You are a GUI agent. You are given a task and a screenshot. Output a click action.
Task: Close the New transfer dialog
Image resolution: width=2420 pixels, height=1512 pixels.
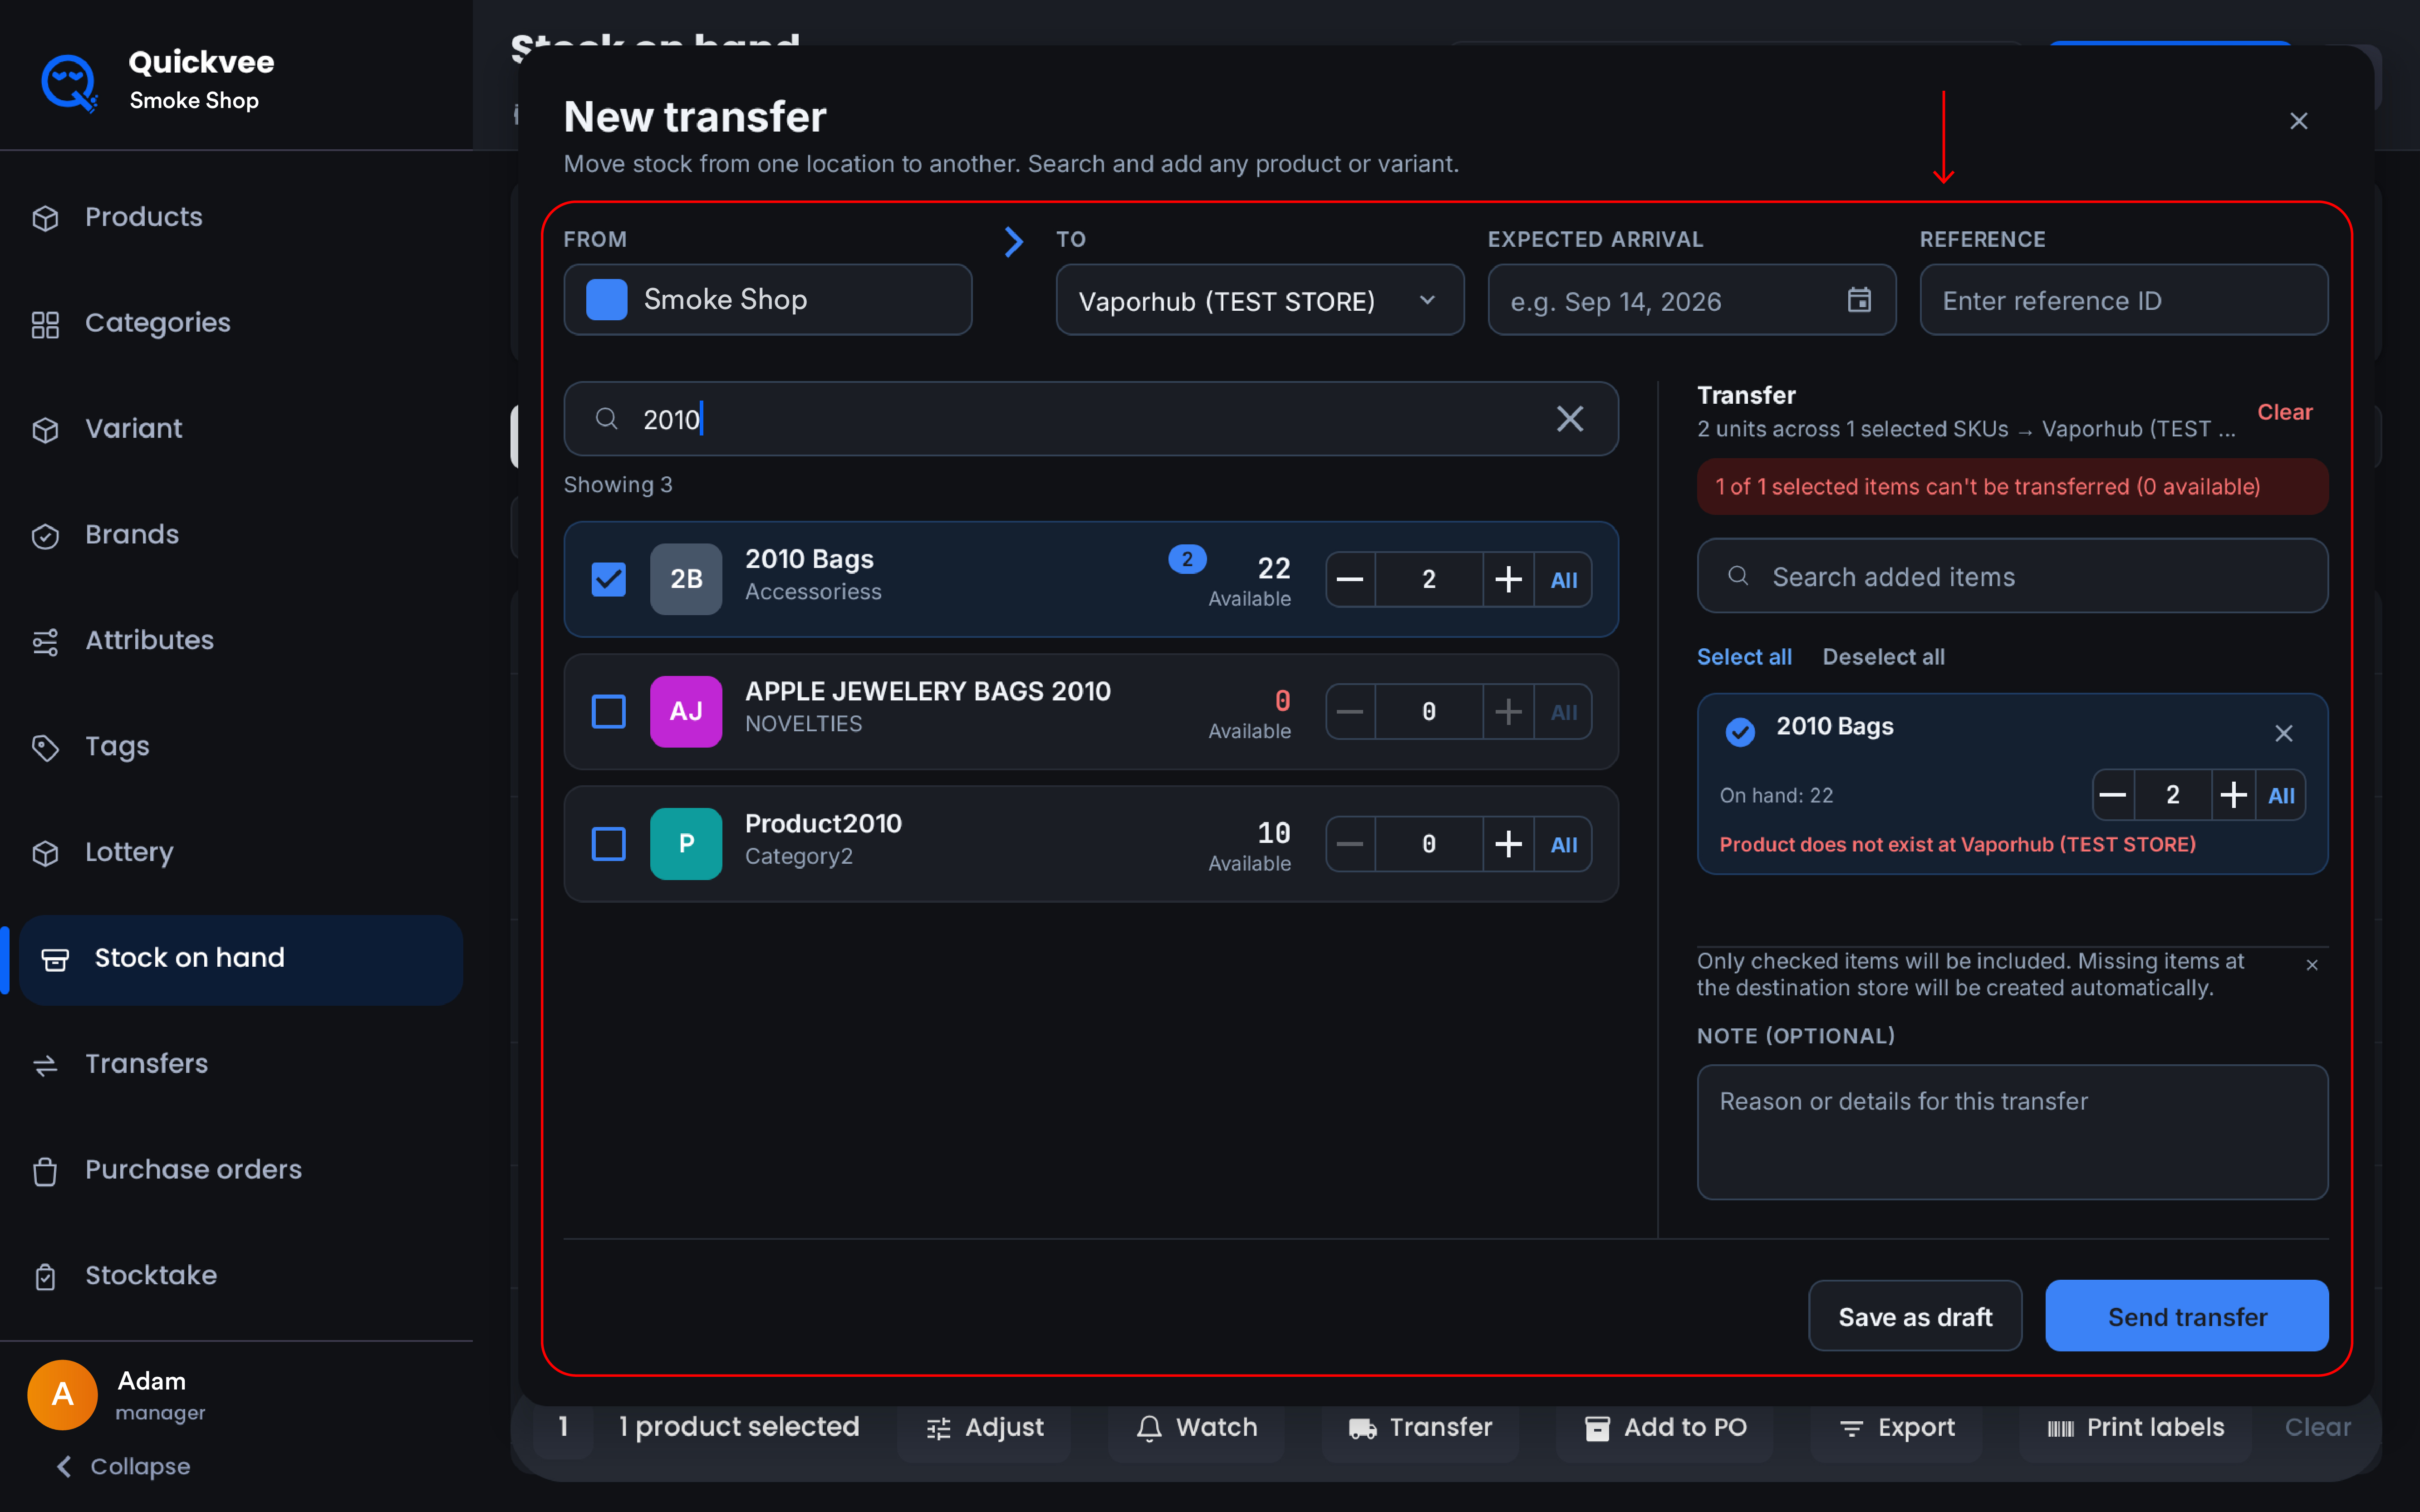point(2298,121)
